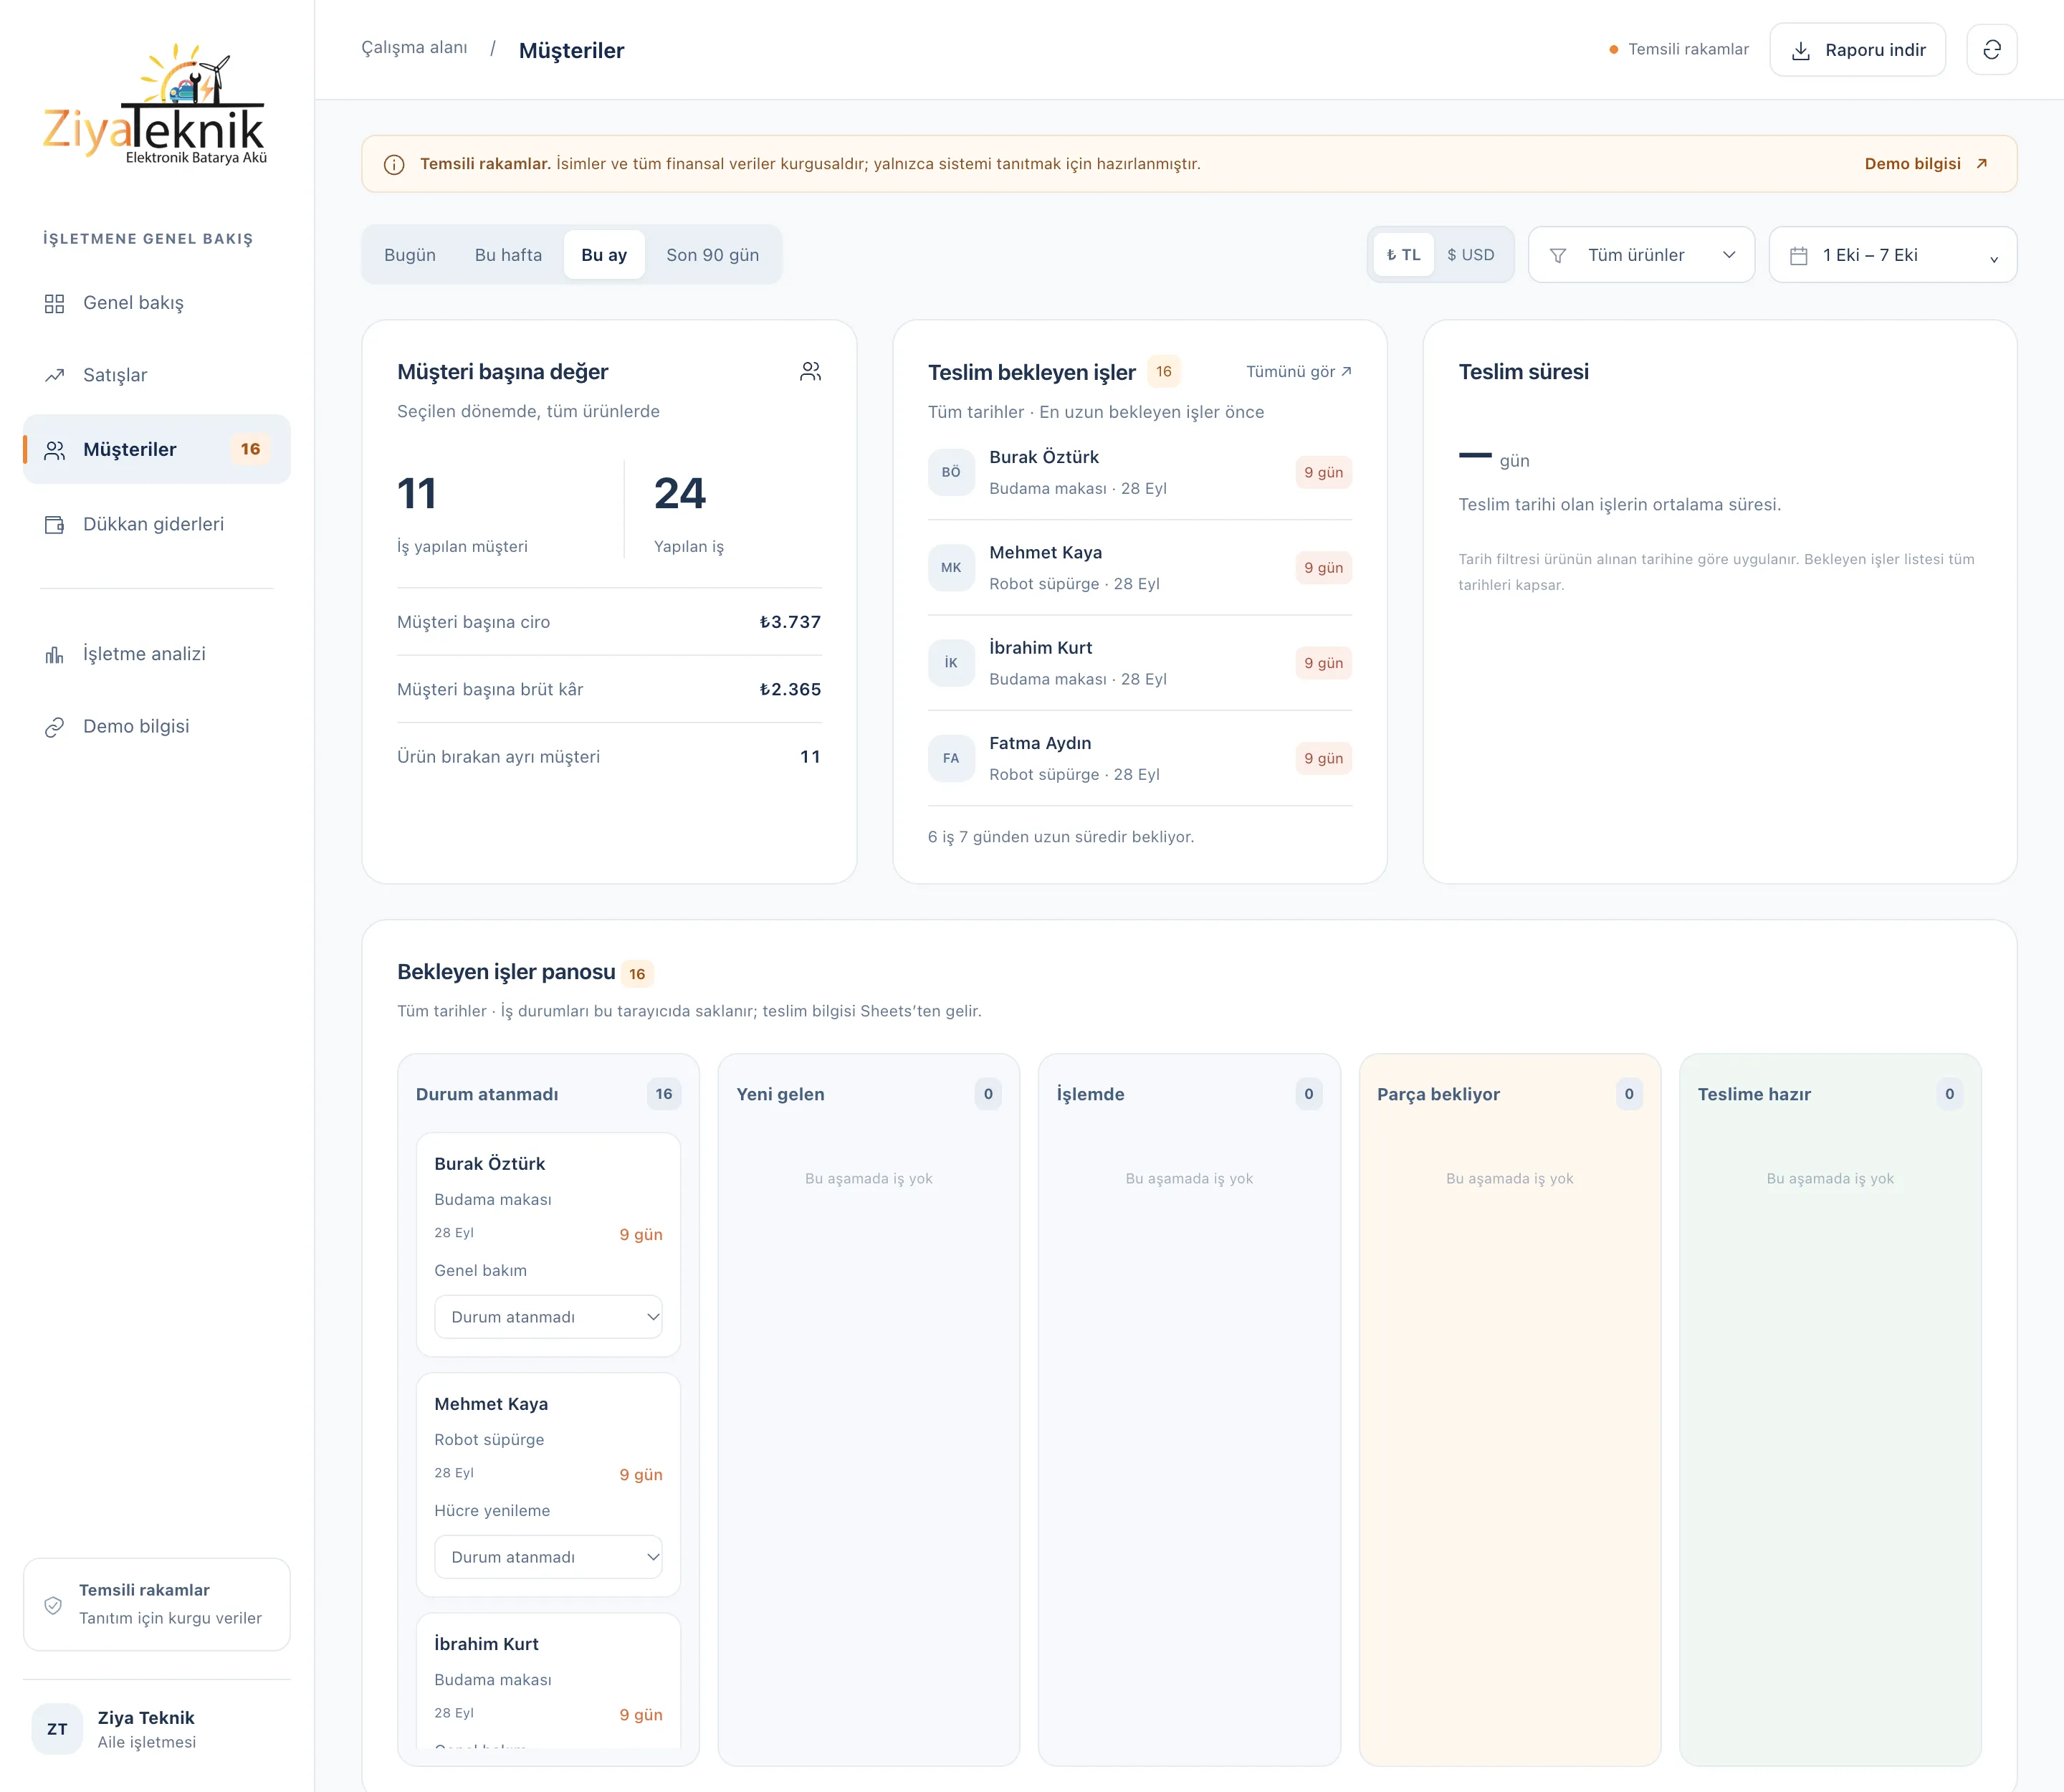Click the İK avatar for İbrahim Kurt
This screenshot has height=1792, width=2064.
pyautogui.click(x=951, y=663)
